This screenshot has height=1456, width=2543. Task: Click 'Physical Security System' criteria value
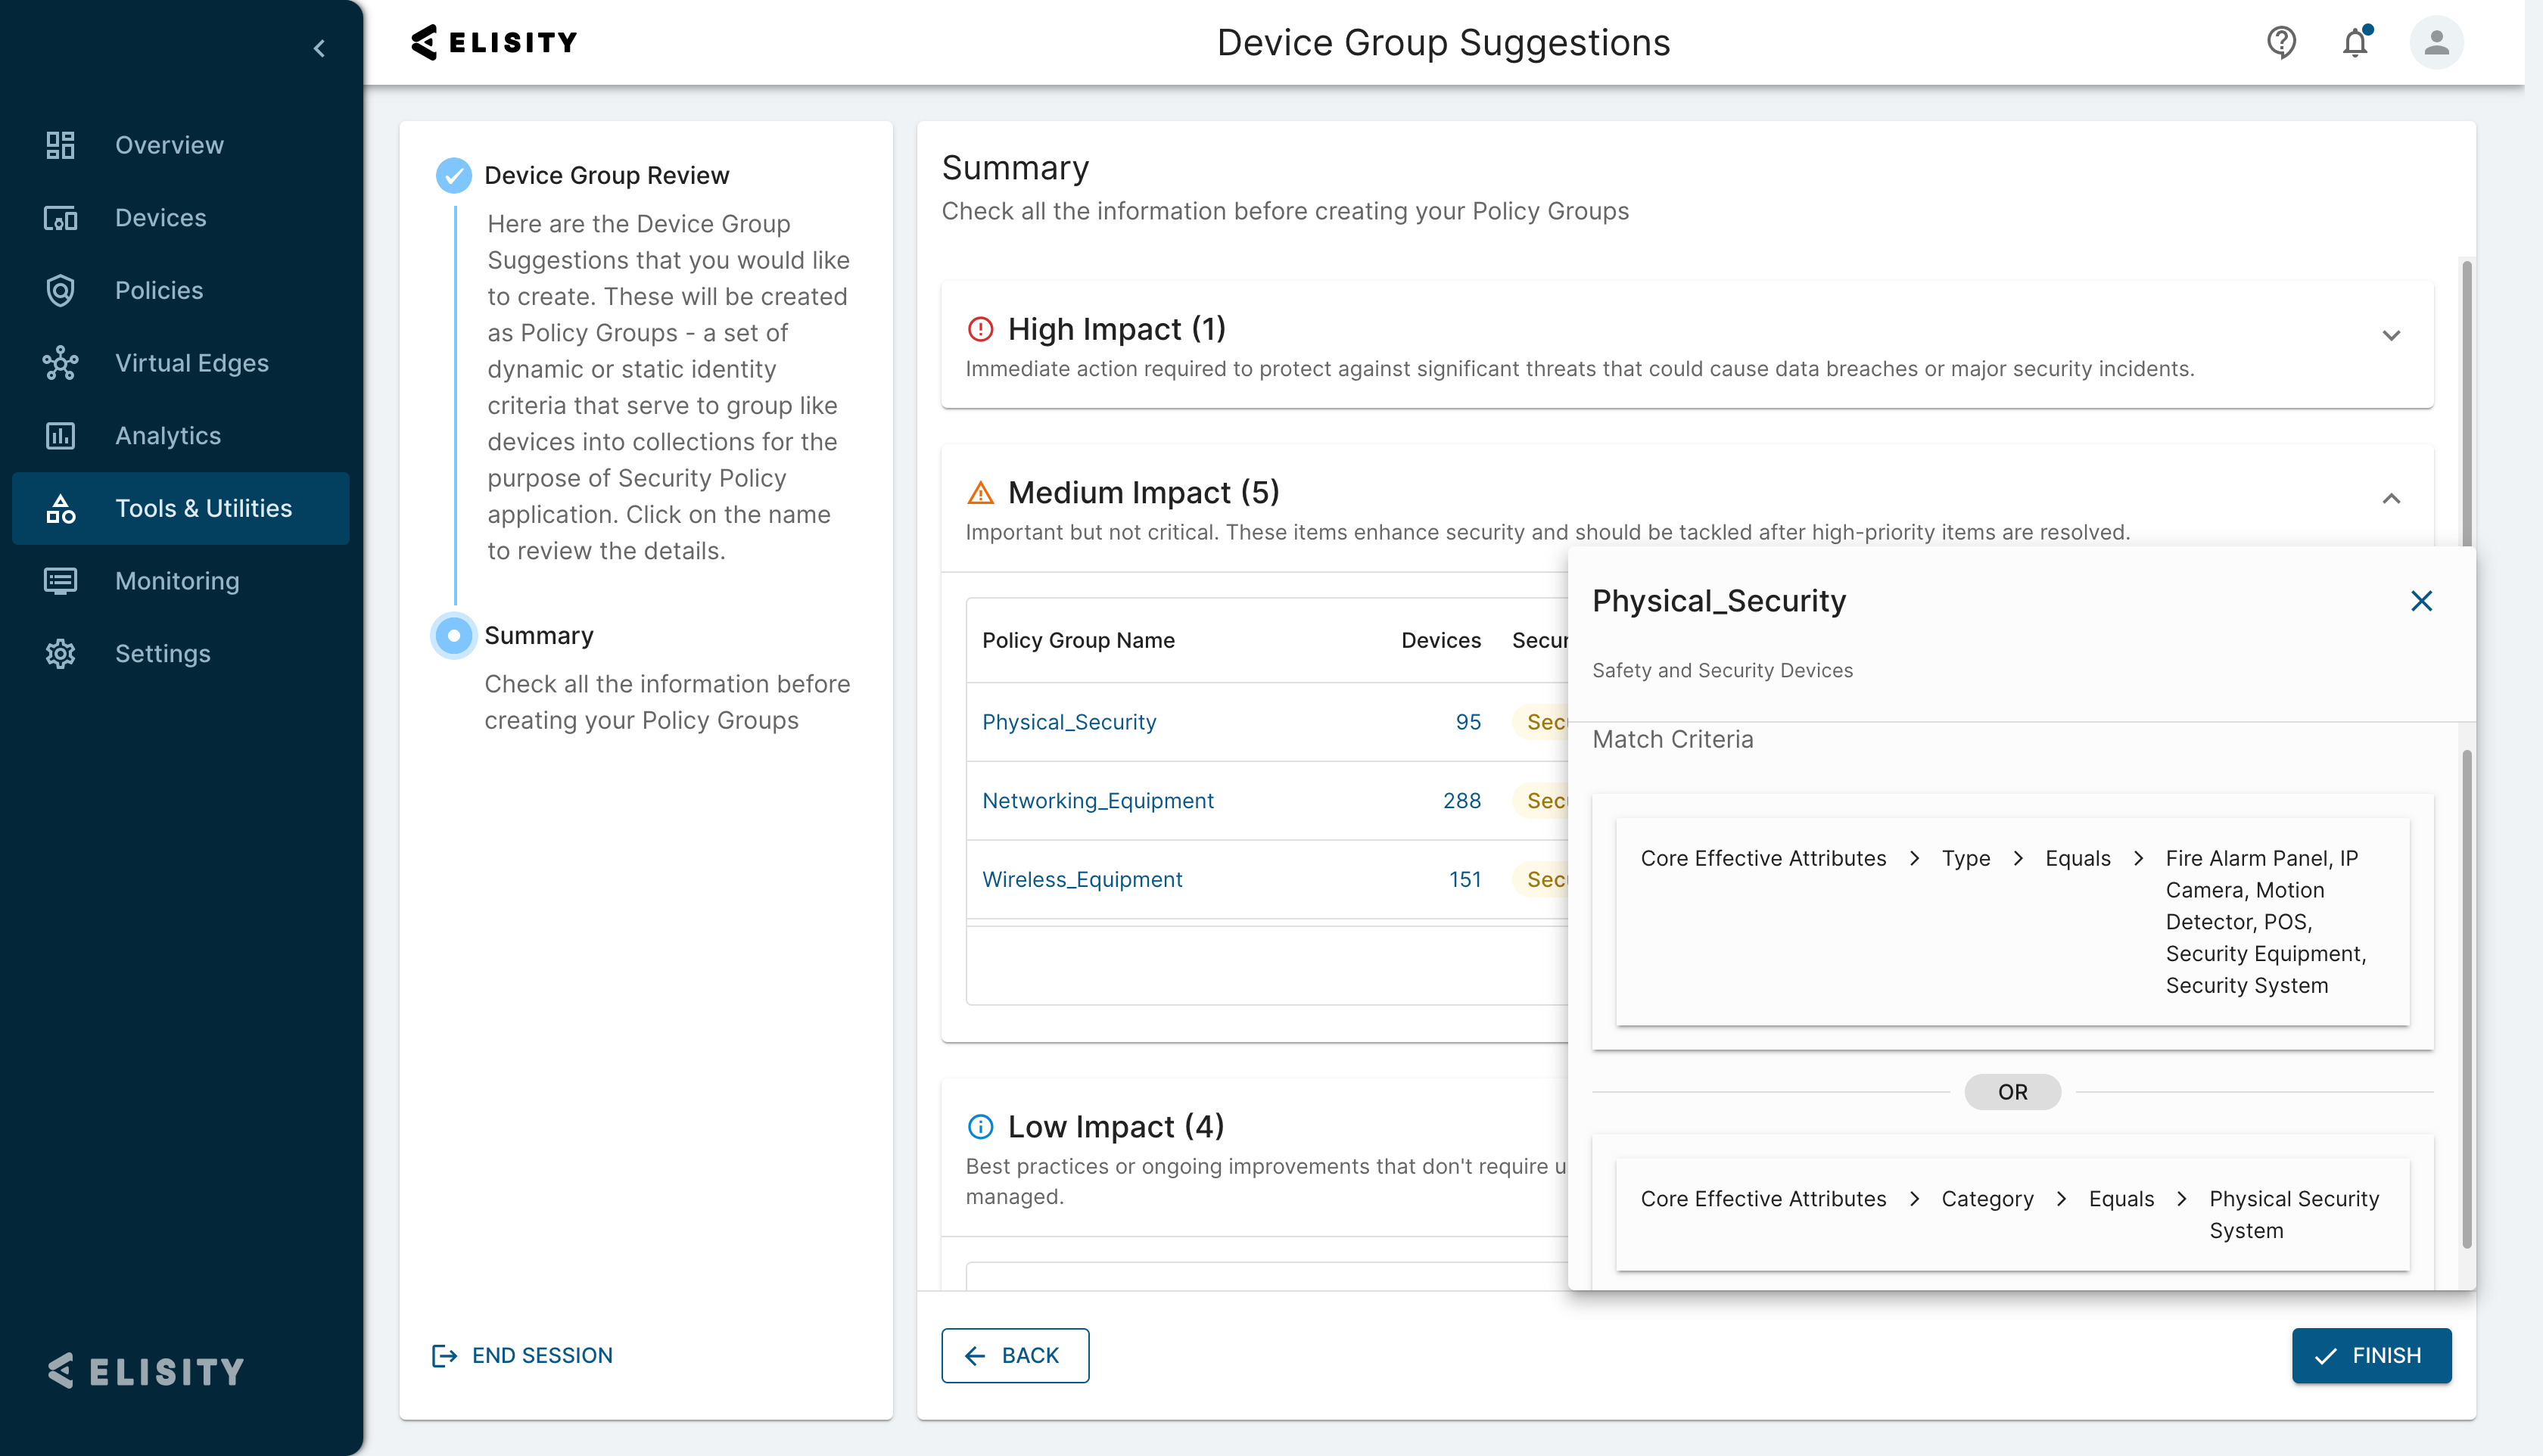[x=2293, y=1214]
